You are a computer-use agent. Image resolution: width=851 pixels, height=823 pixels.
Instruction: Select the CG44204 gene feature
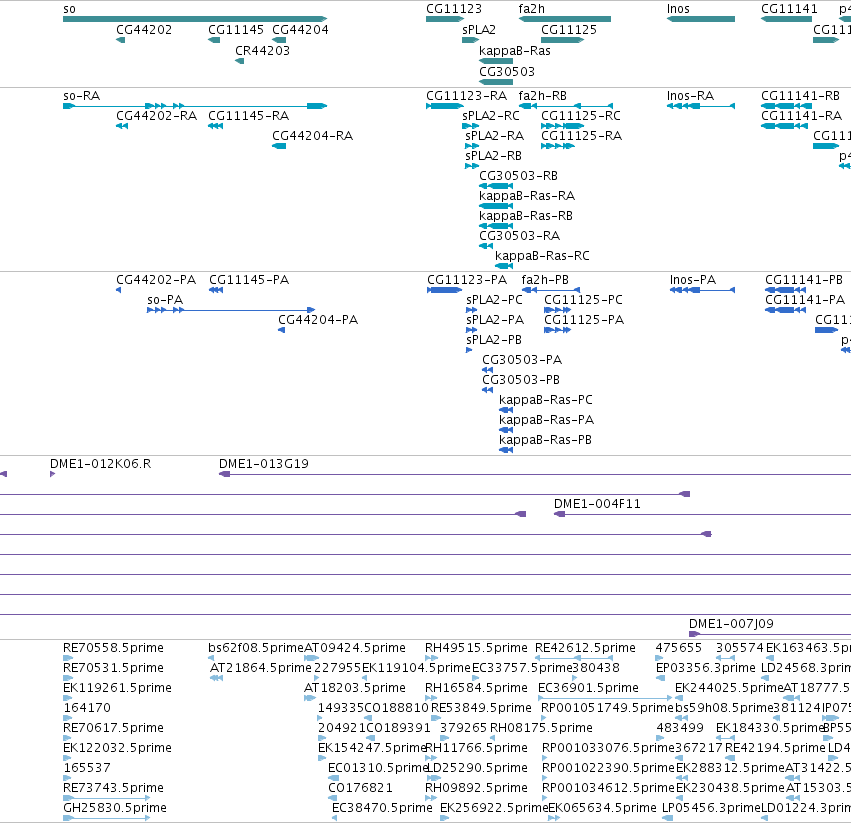pos(279,40)
